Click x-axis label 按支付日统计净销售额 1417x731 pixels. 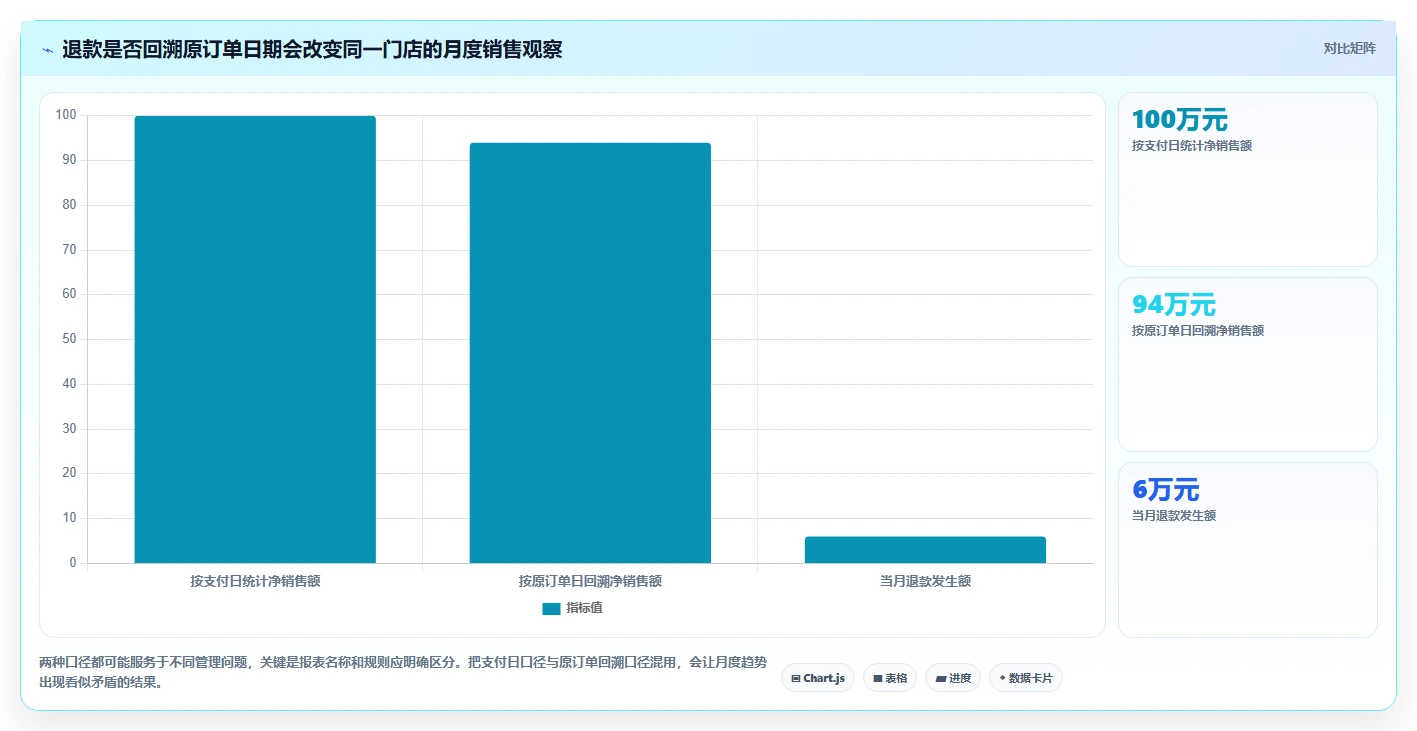[255, 581]
